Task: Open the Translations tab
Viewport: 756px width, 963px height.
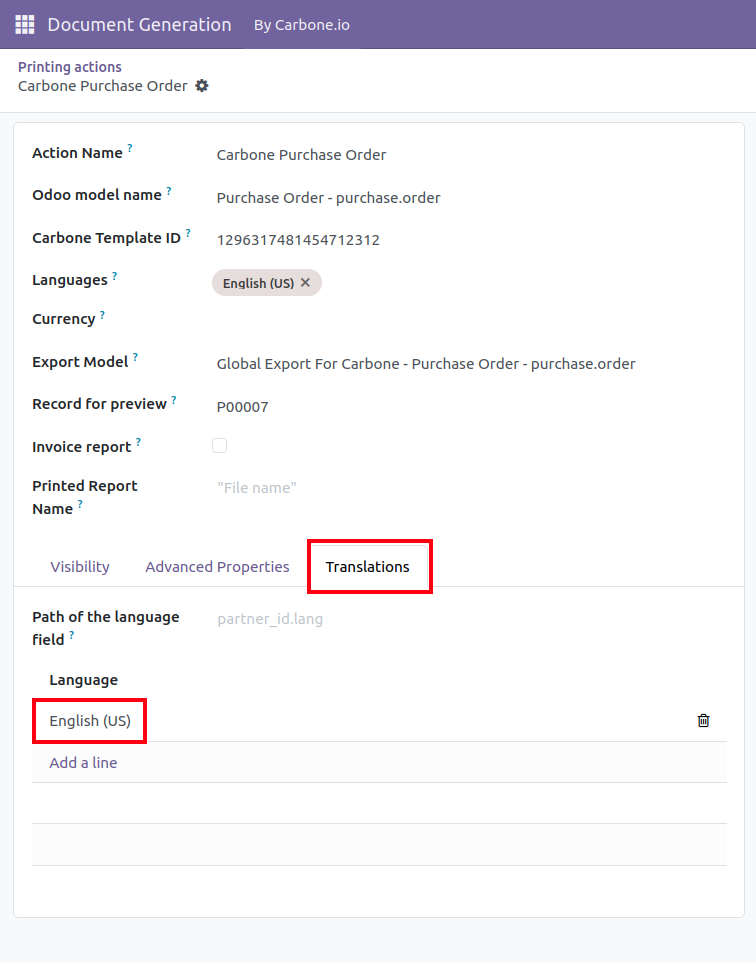Action: (367, 566)
